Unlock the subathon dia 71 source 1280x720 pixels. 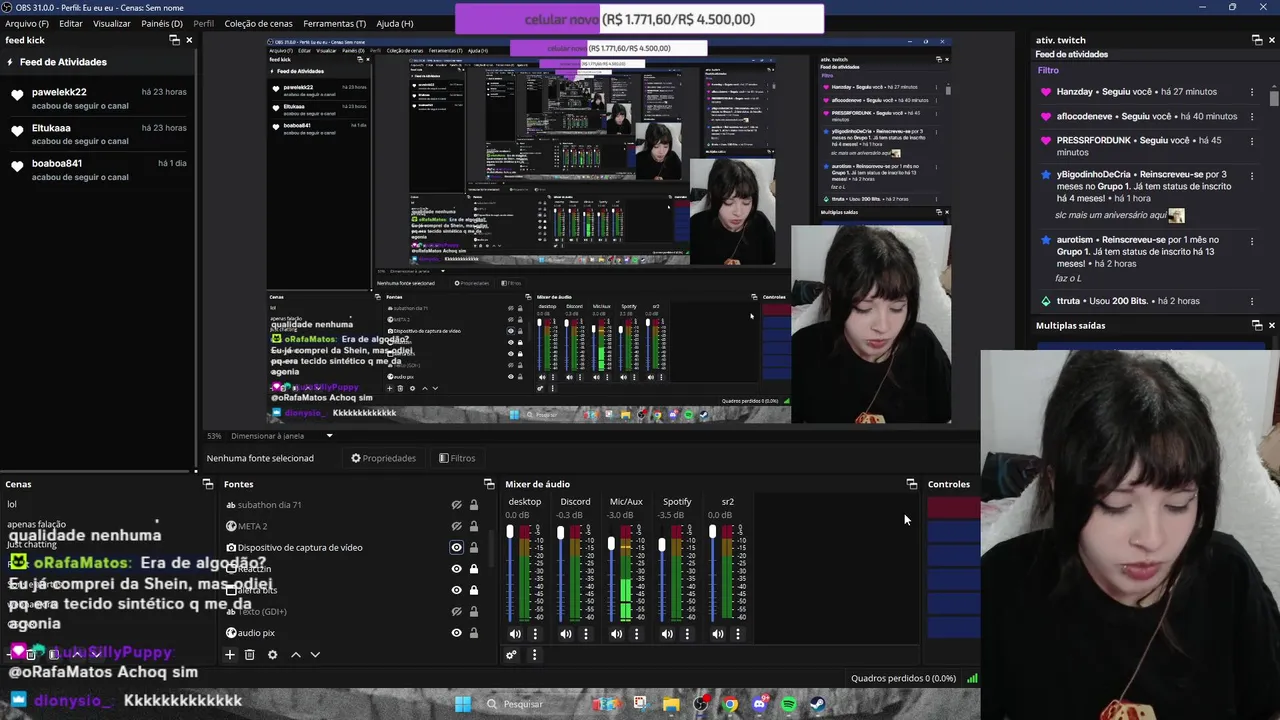pos(474,505)
